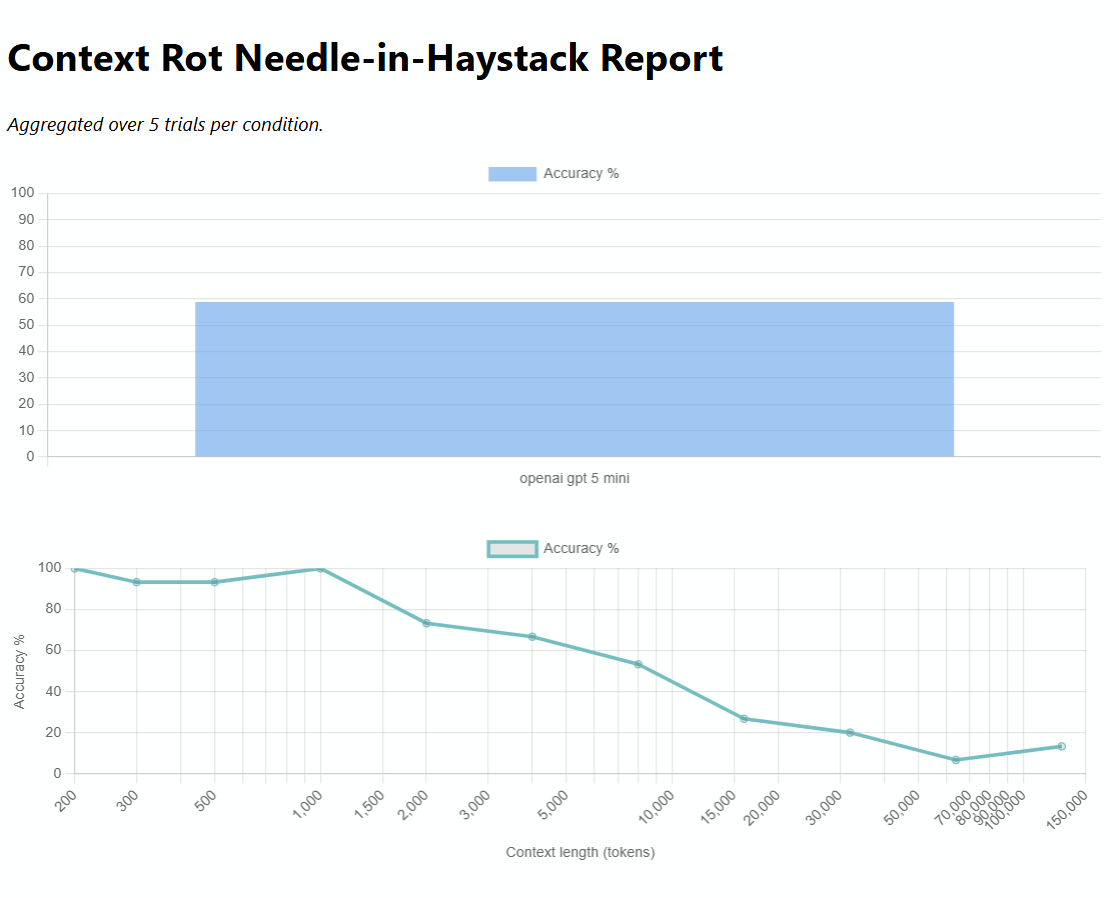Image resolution: width=1119 pixels, height=898 pixels.
Task: Click the 150,000 x-axis tick label
Action: click(x=1065, y=806)
